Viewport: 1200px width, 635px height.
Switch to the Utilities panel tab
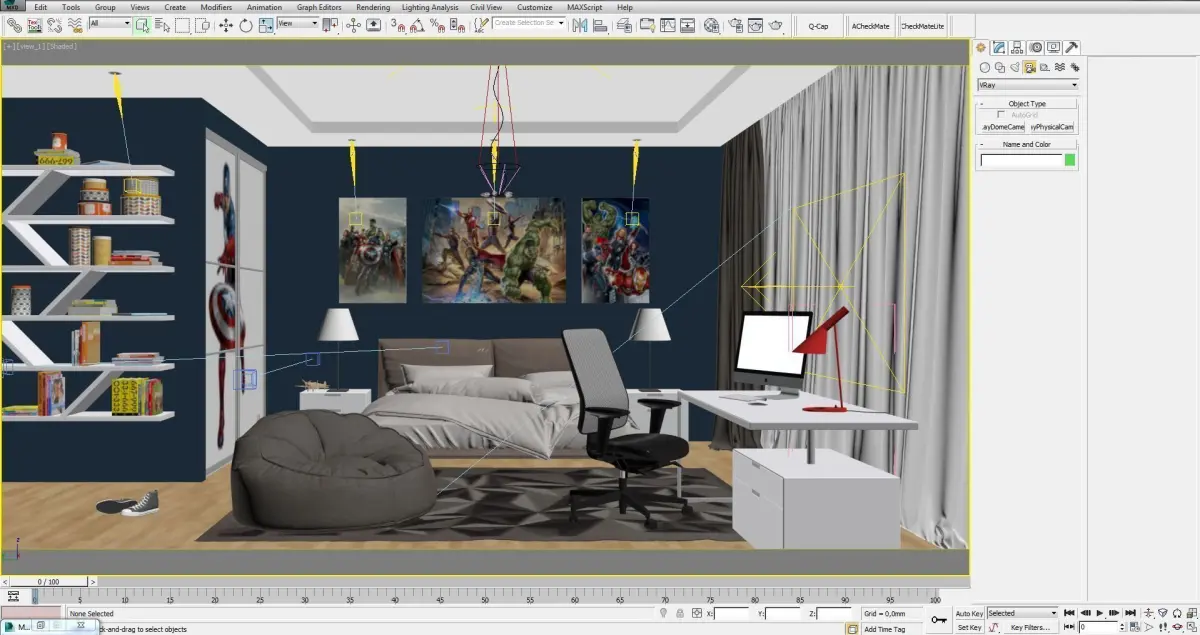coord(1072,47)
